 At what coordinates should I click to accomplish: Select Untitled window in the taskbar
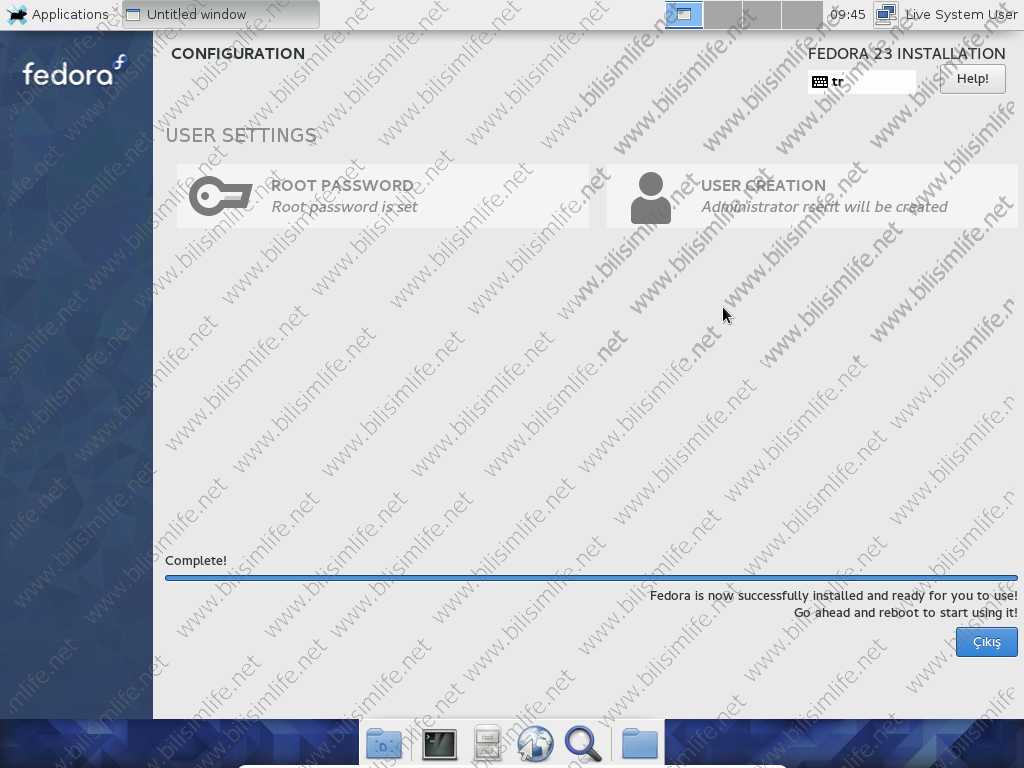click(221, 14)
